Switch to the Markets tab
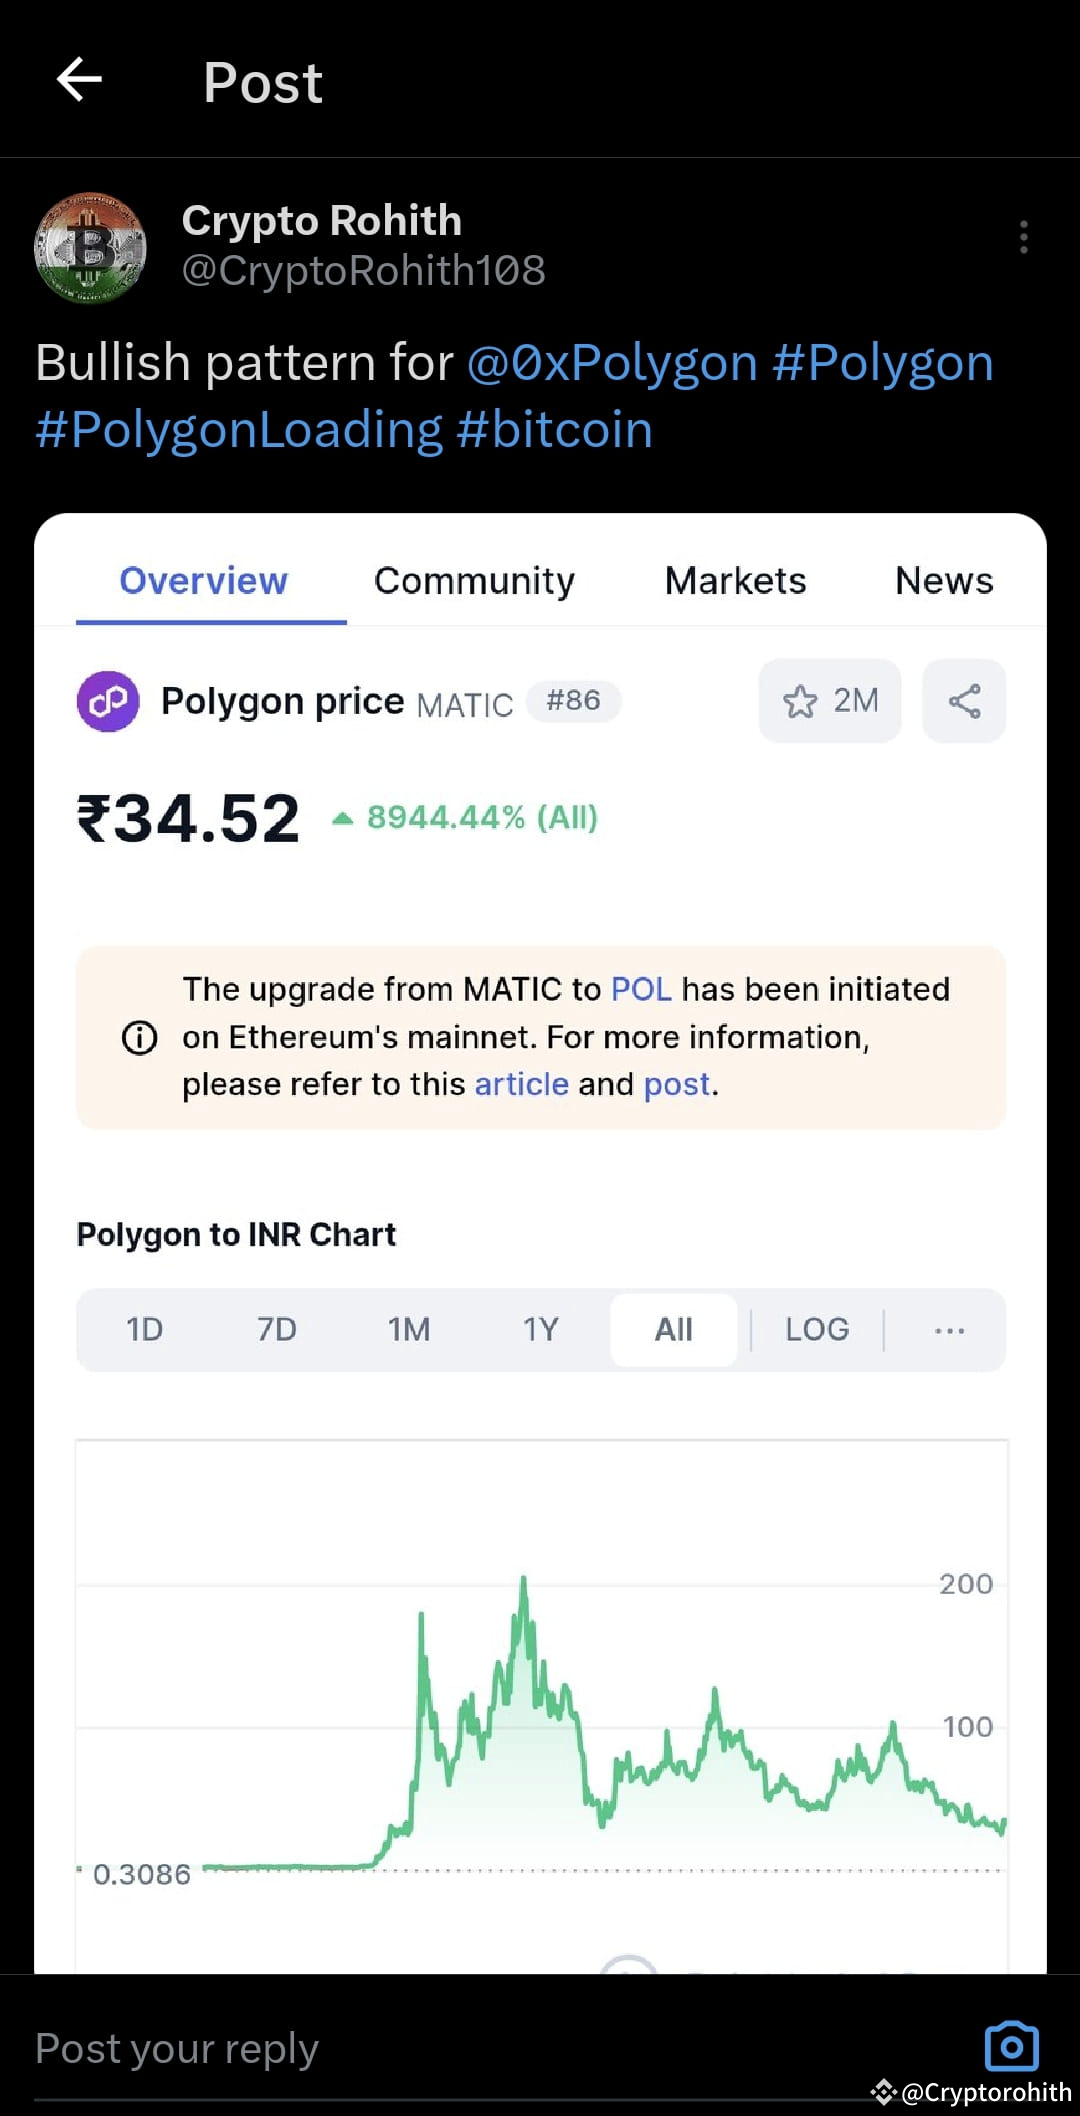The image size is (1080, 2116). [x=735, y=580]
